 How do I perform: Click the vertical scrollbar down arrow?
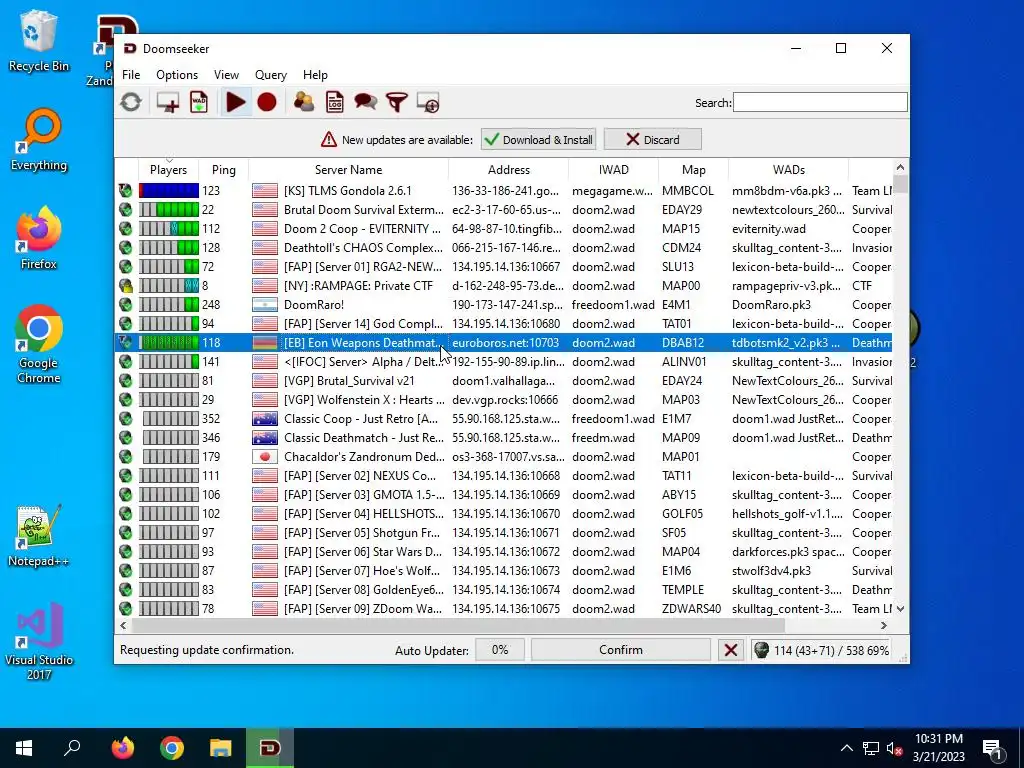pyautogui.click(x=901, y=609)
